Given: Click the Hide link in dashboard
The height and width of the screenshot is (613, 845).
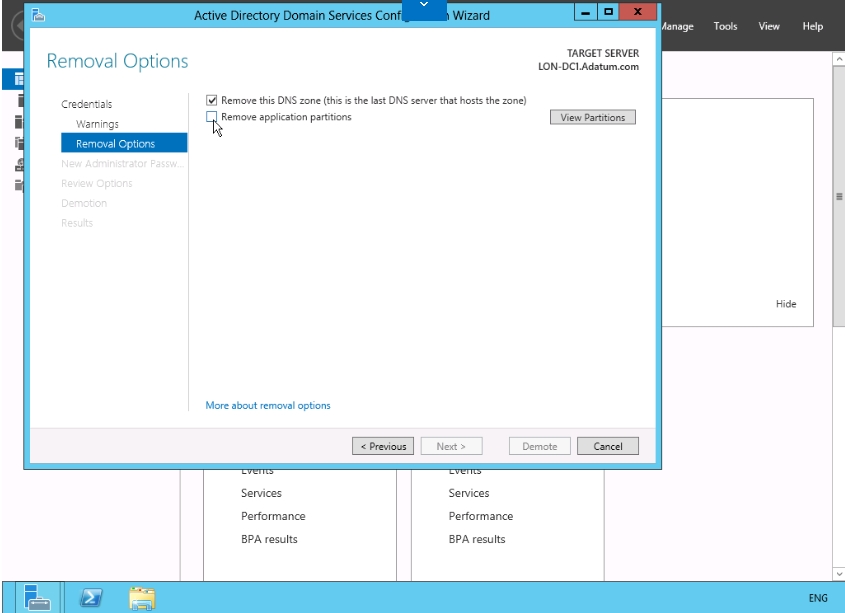Looking at the screenshot, I should tap(786, 304).
